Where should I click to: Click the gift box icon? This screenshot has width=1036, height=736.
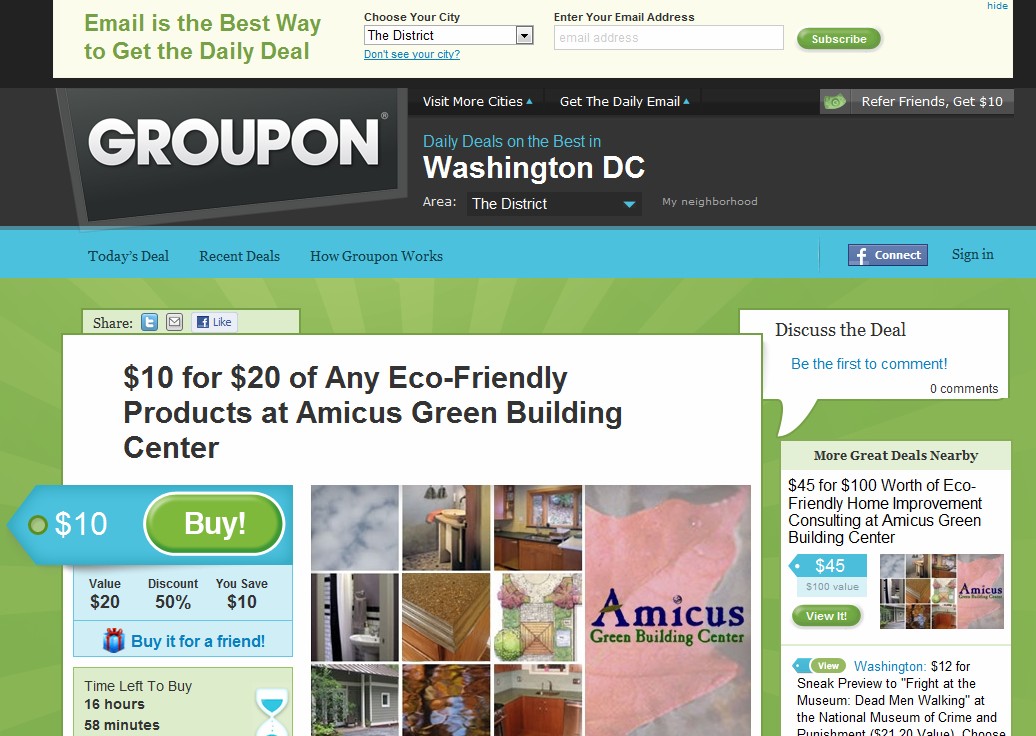114,640
